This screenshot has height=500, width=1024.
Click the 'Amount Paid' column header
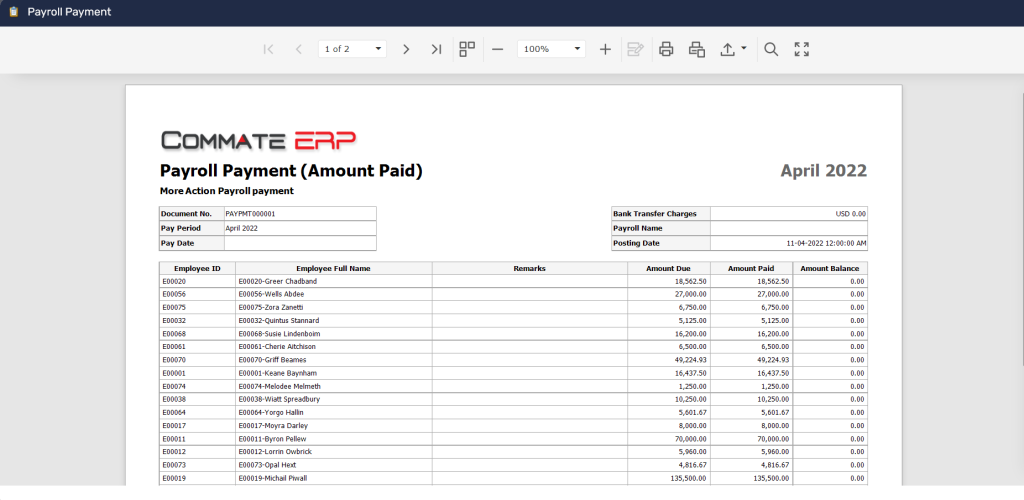[751, 268]
